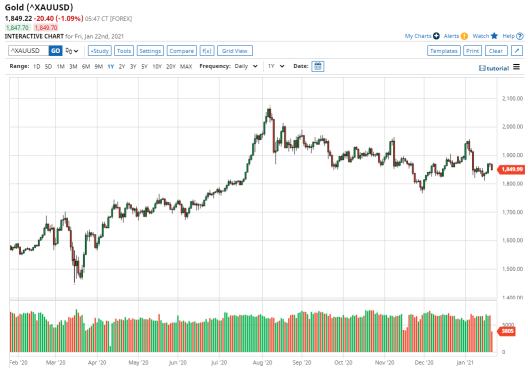Click the blue GO button
The image size is (528, 370).
point(56,51)
